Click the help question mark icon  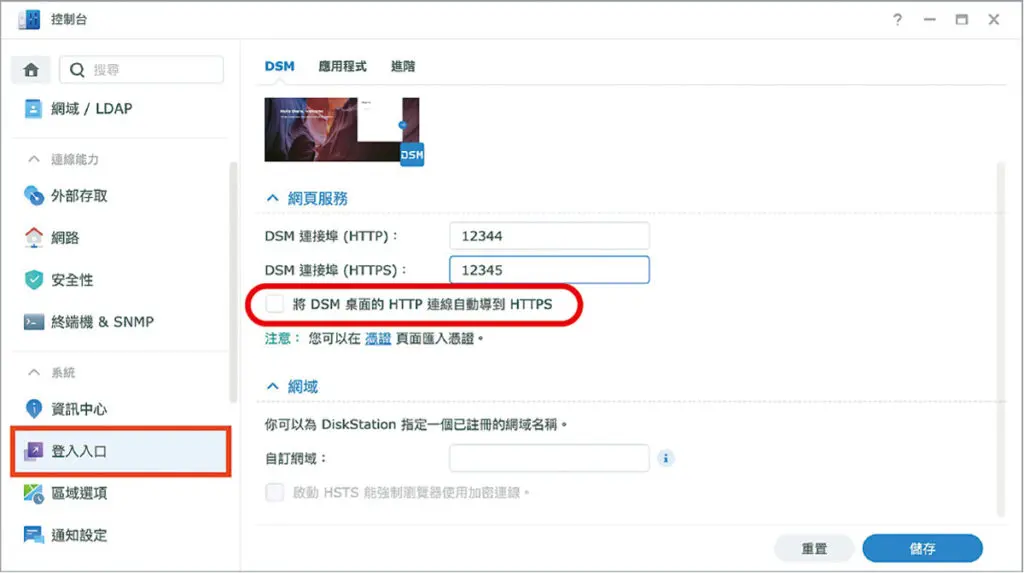pyautogui.click(x=897, y=20)
